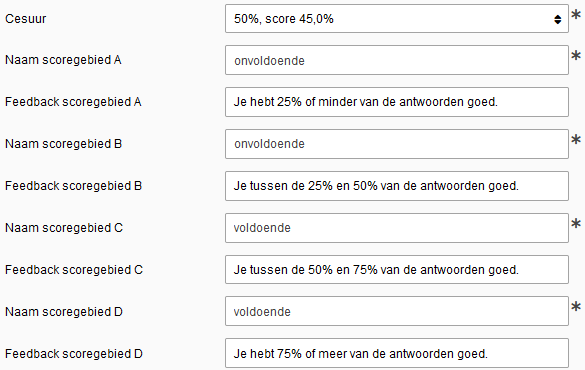Click the Feedback scoregebied D label
Image resolution: width=585 pixels, height=370 pixels.
coord(74,354)
